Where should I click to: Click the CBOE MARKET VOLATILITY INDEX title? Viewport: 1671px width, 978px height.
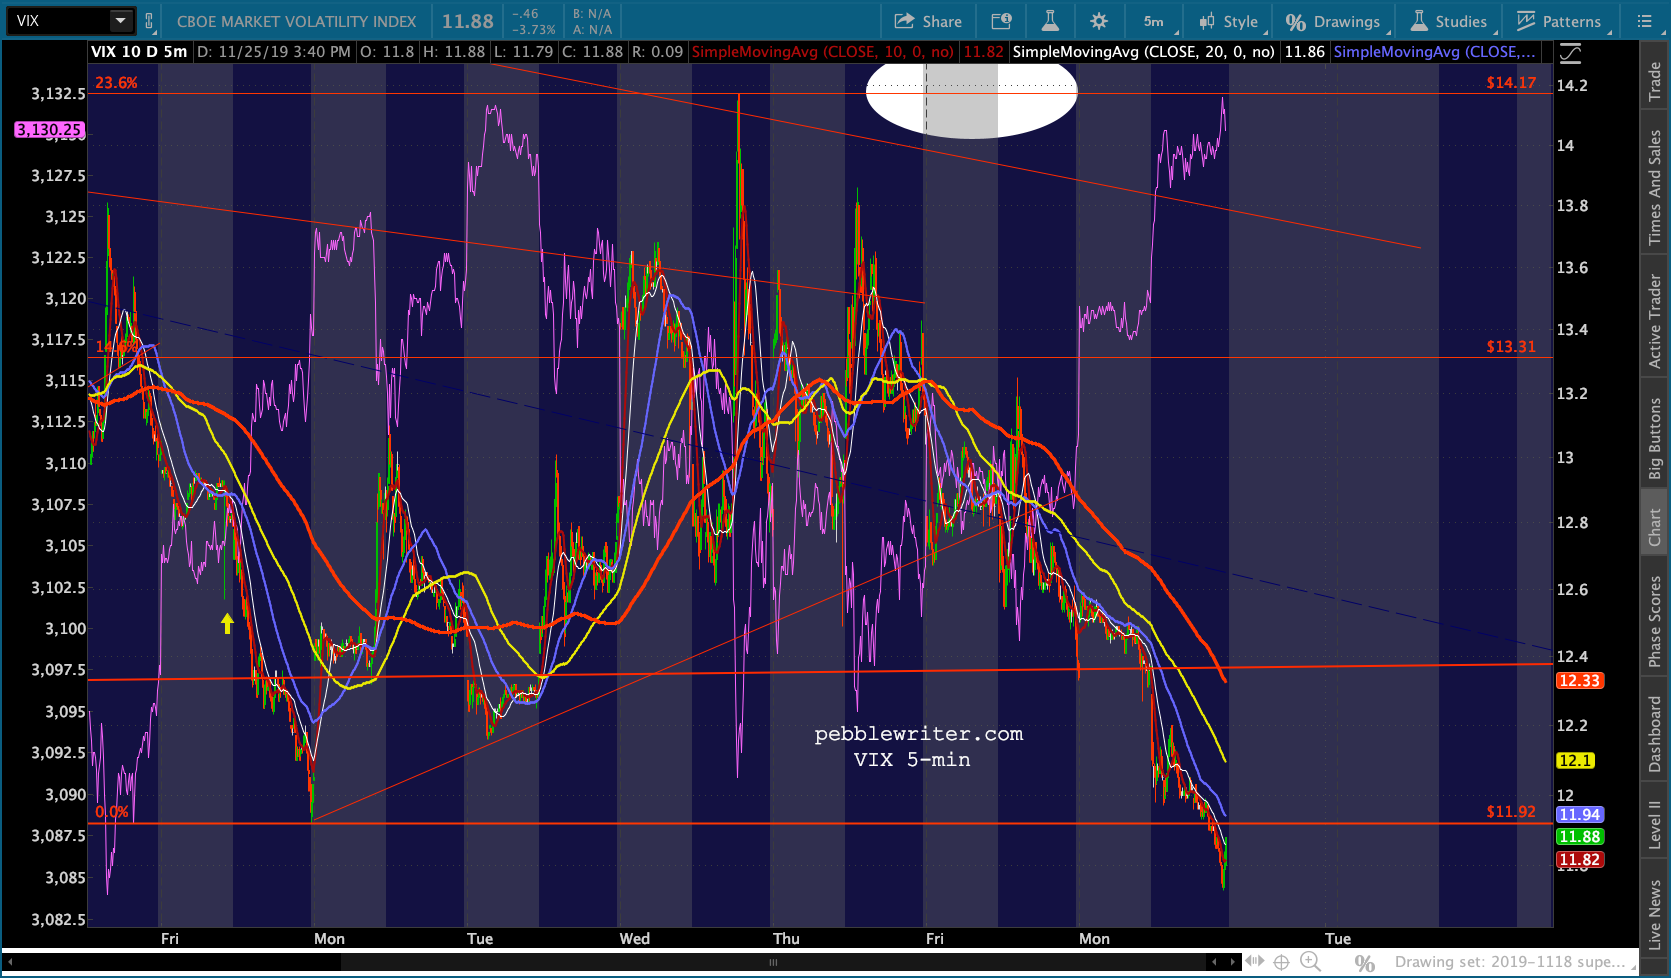click(x=296, y=21)
